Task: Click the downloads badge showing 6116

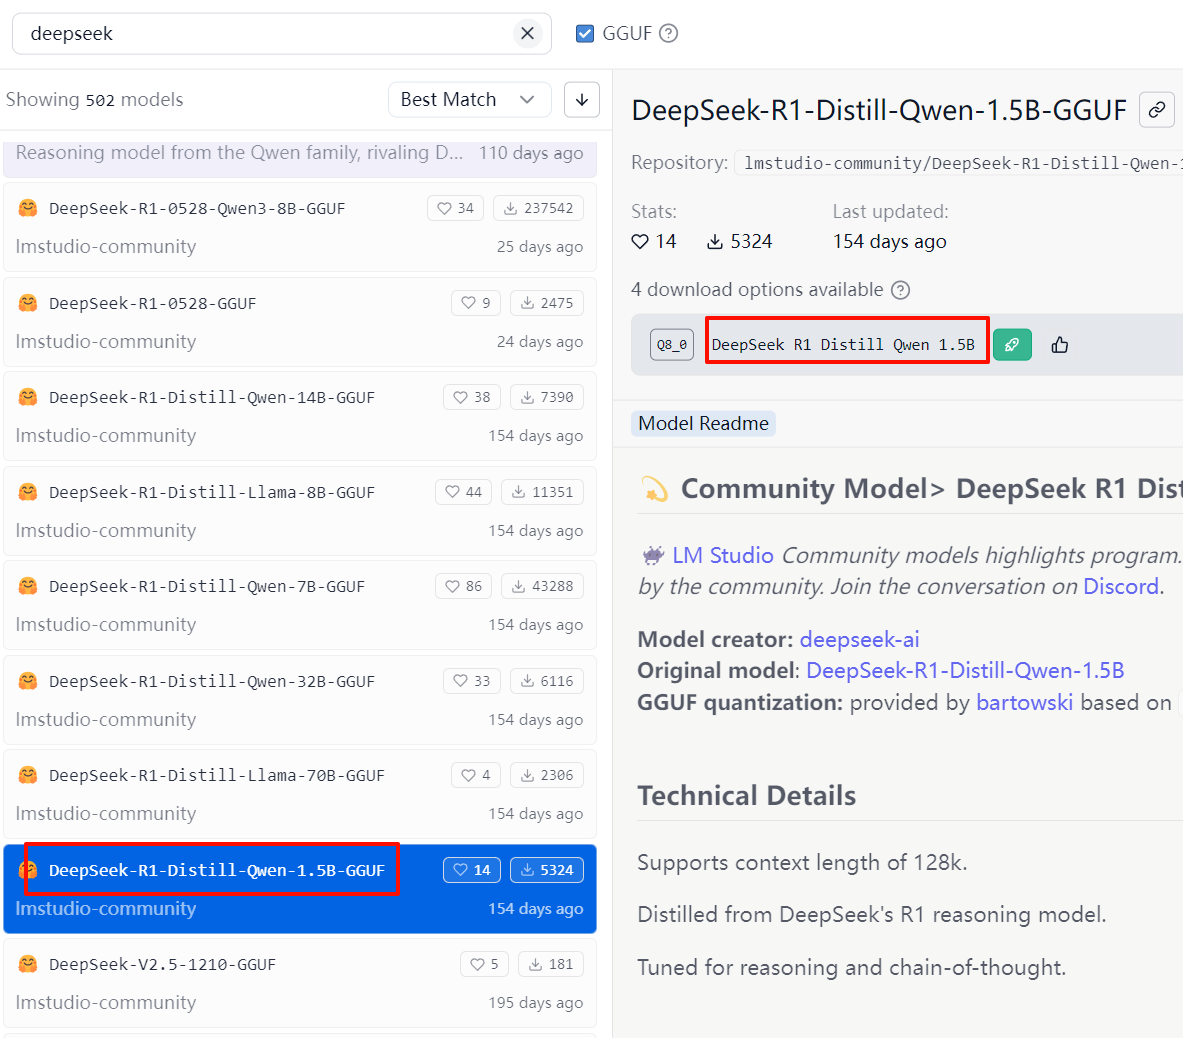Action: 547,682
